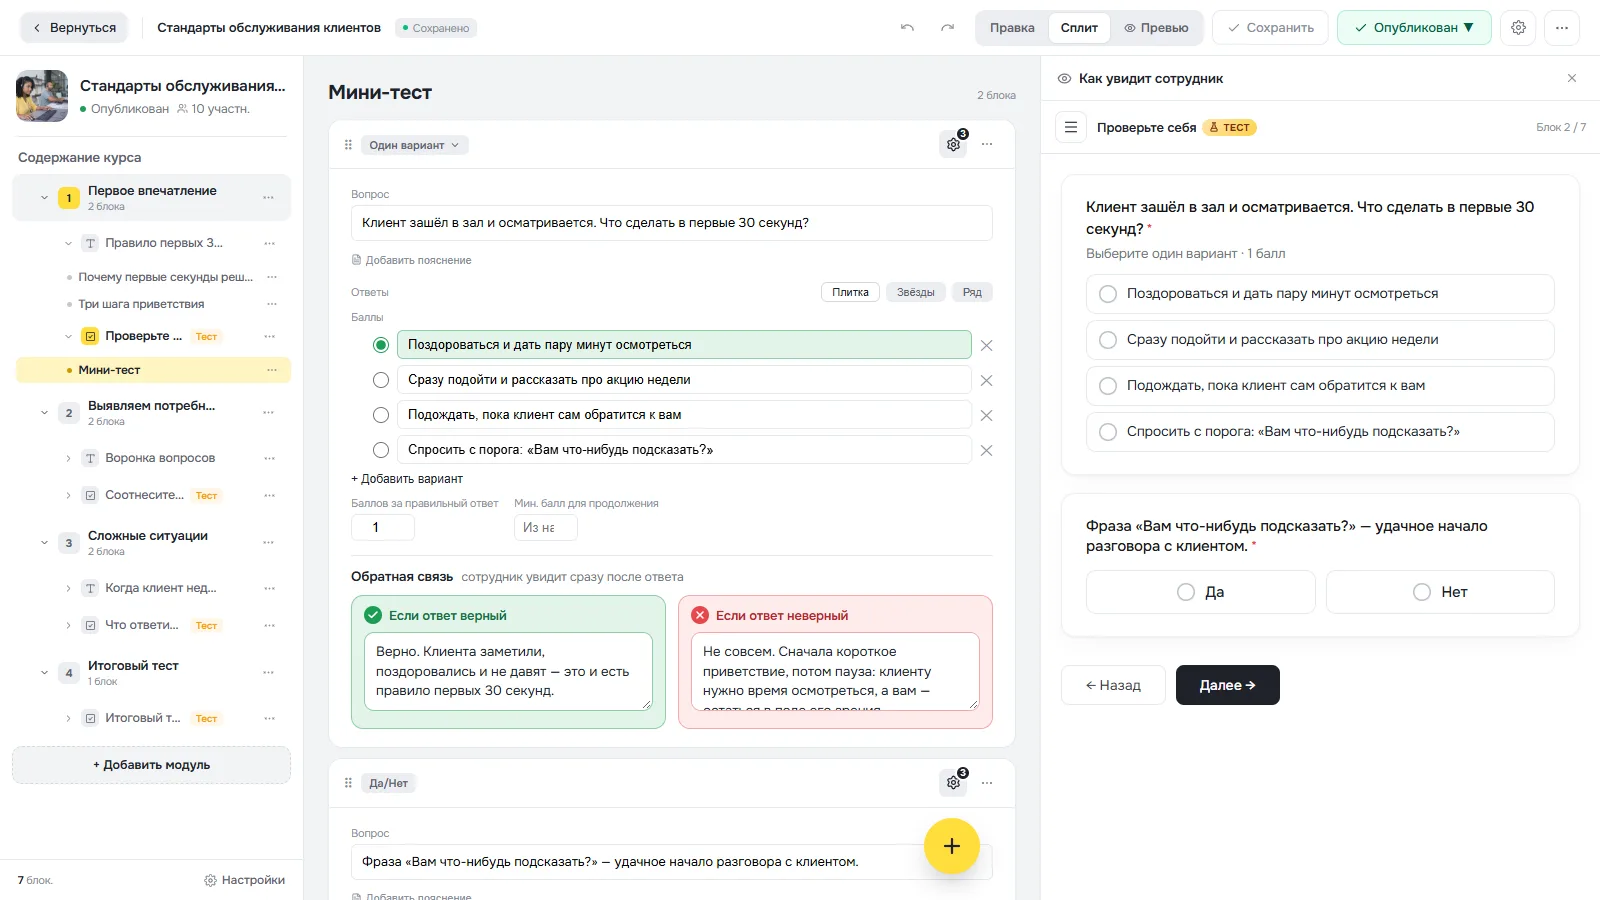
Task: Mark 'Спросить с порога' as correct in editor
Action: (381, 450)
